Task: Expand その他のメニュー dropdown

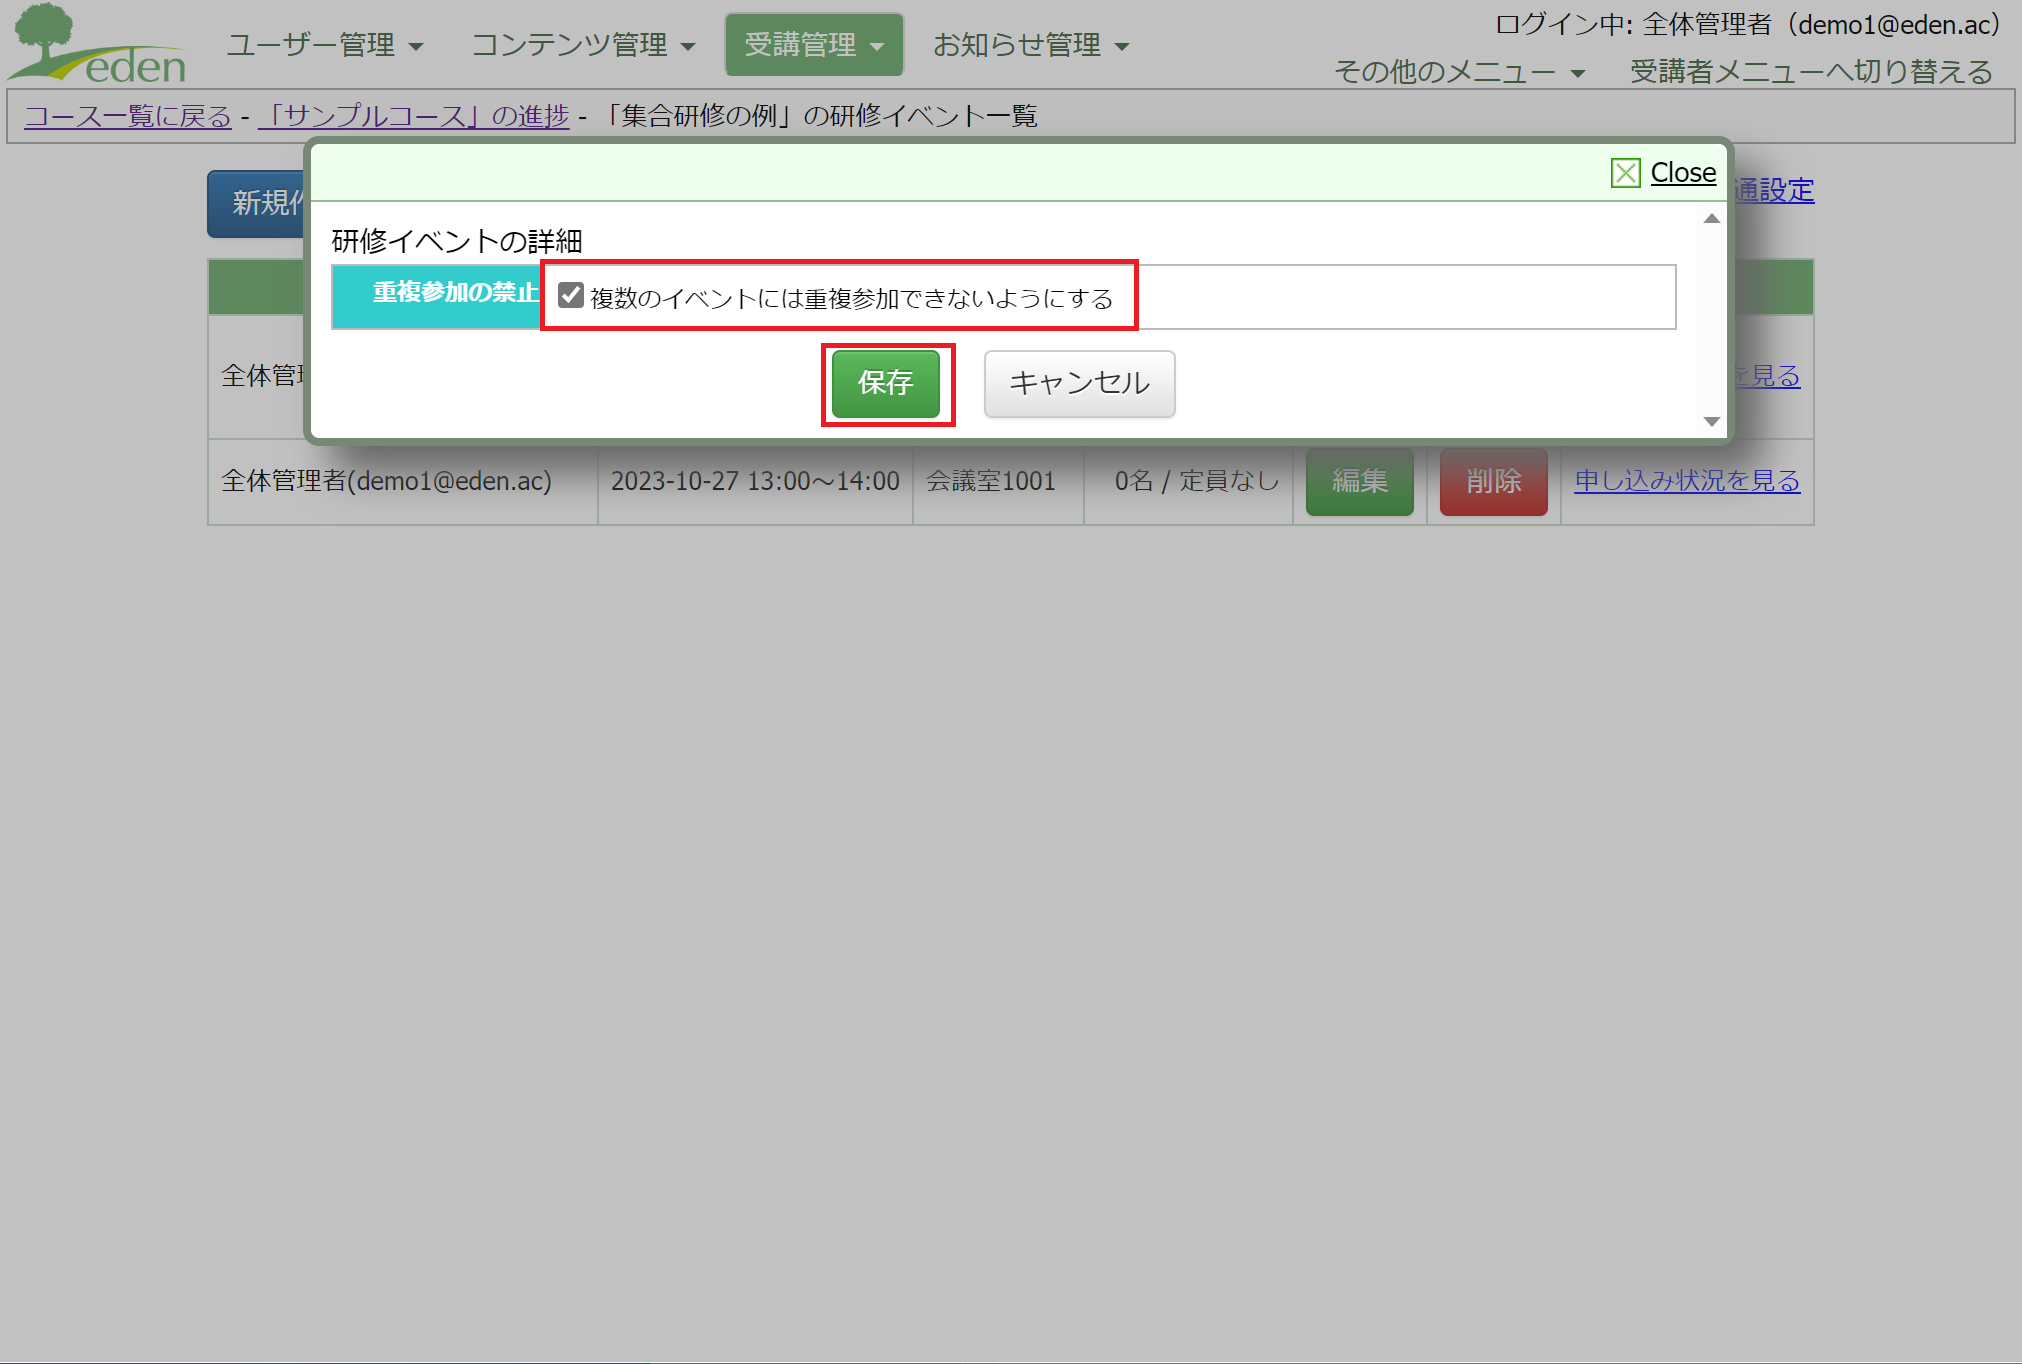Action: pos(1459,72)
